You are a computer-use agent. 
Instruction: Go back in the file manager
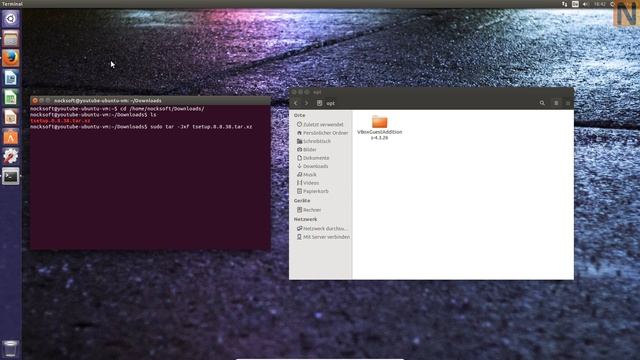pyautogui.click(x=296, y=103)
